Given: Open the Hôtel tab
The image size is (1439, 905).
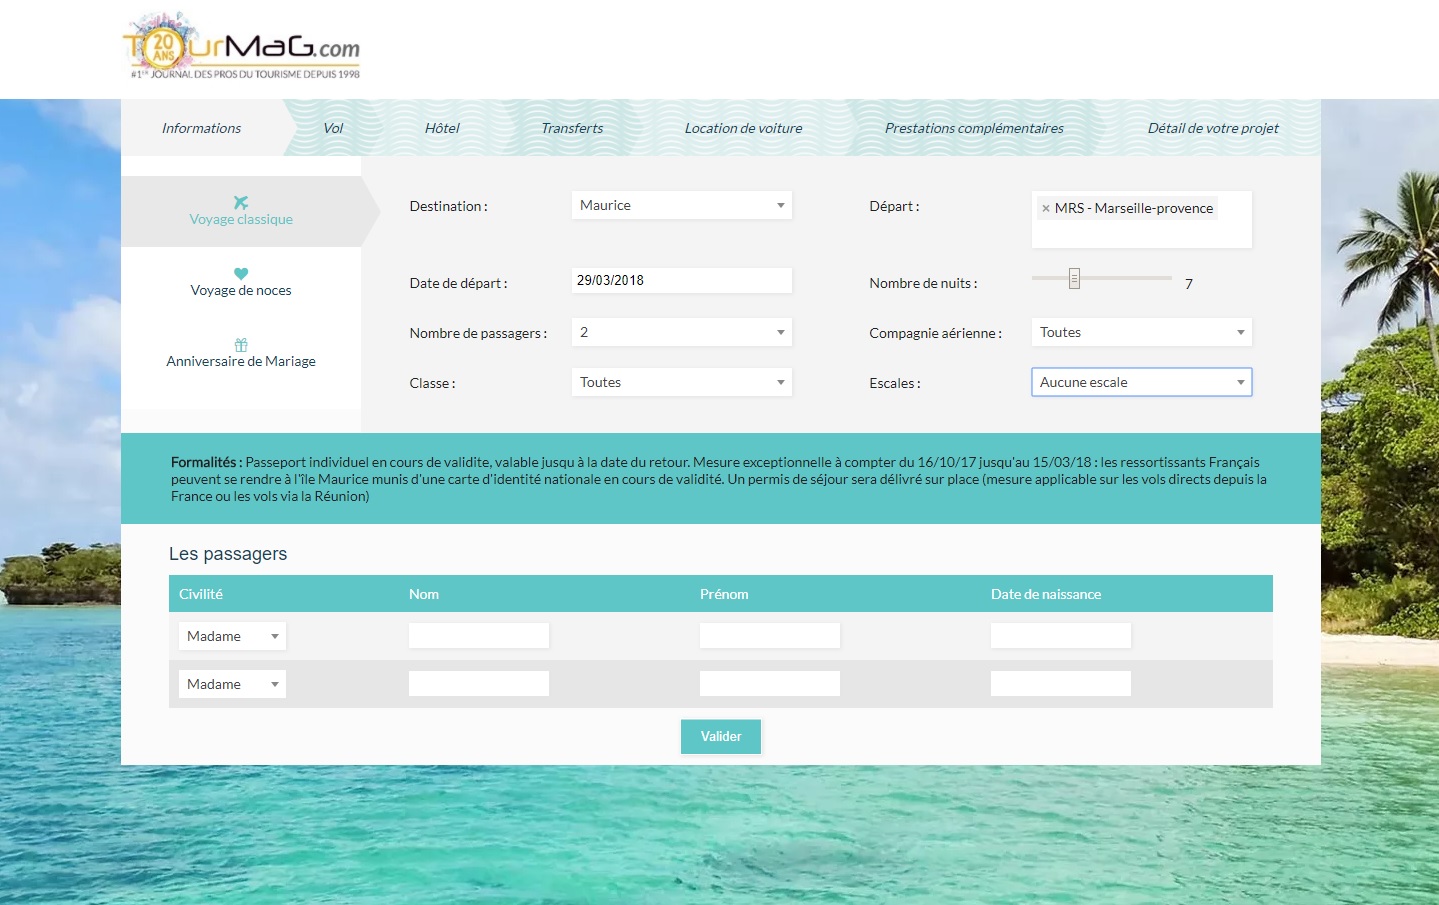Looking at the screenshot, I should point(442,129).
